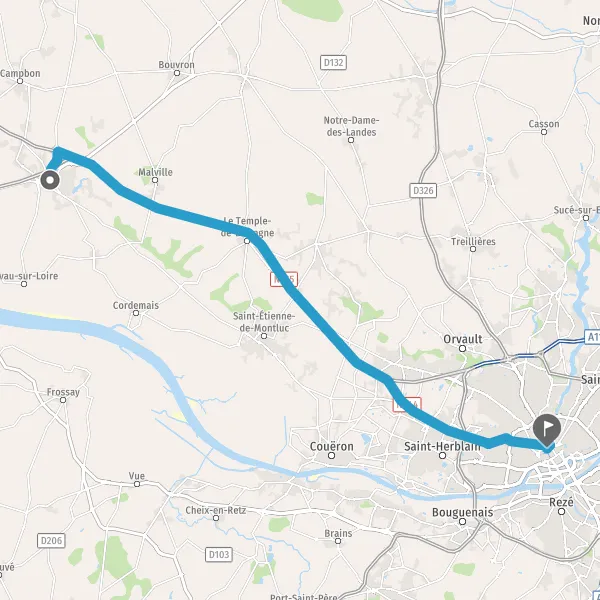Select the Couëron city label

point(331,446)
